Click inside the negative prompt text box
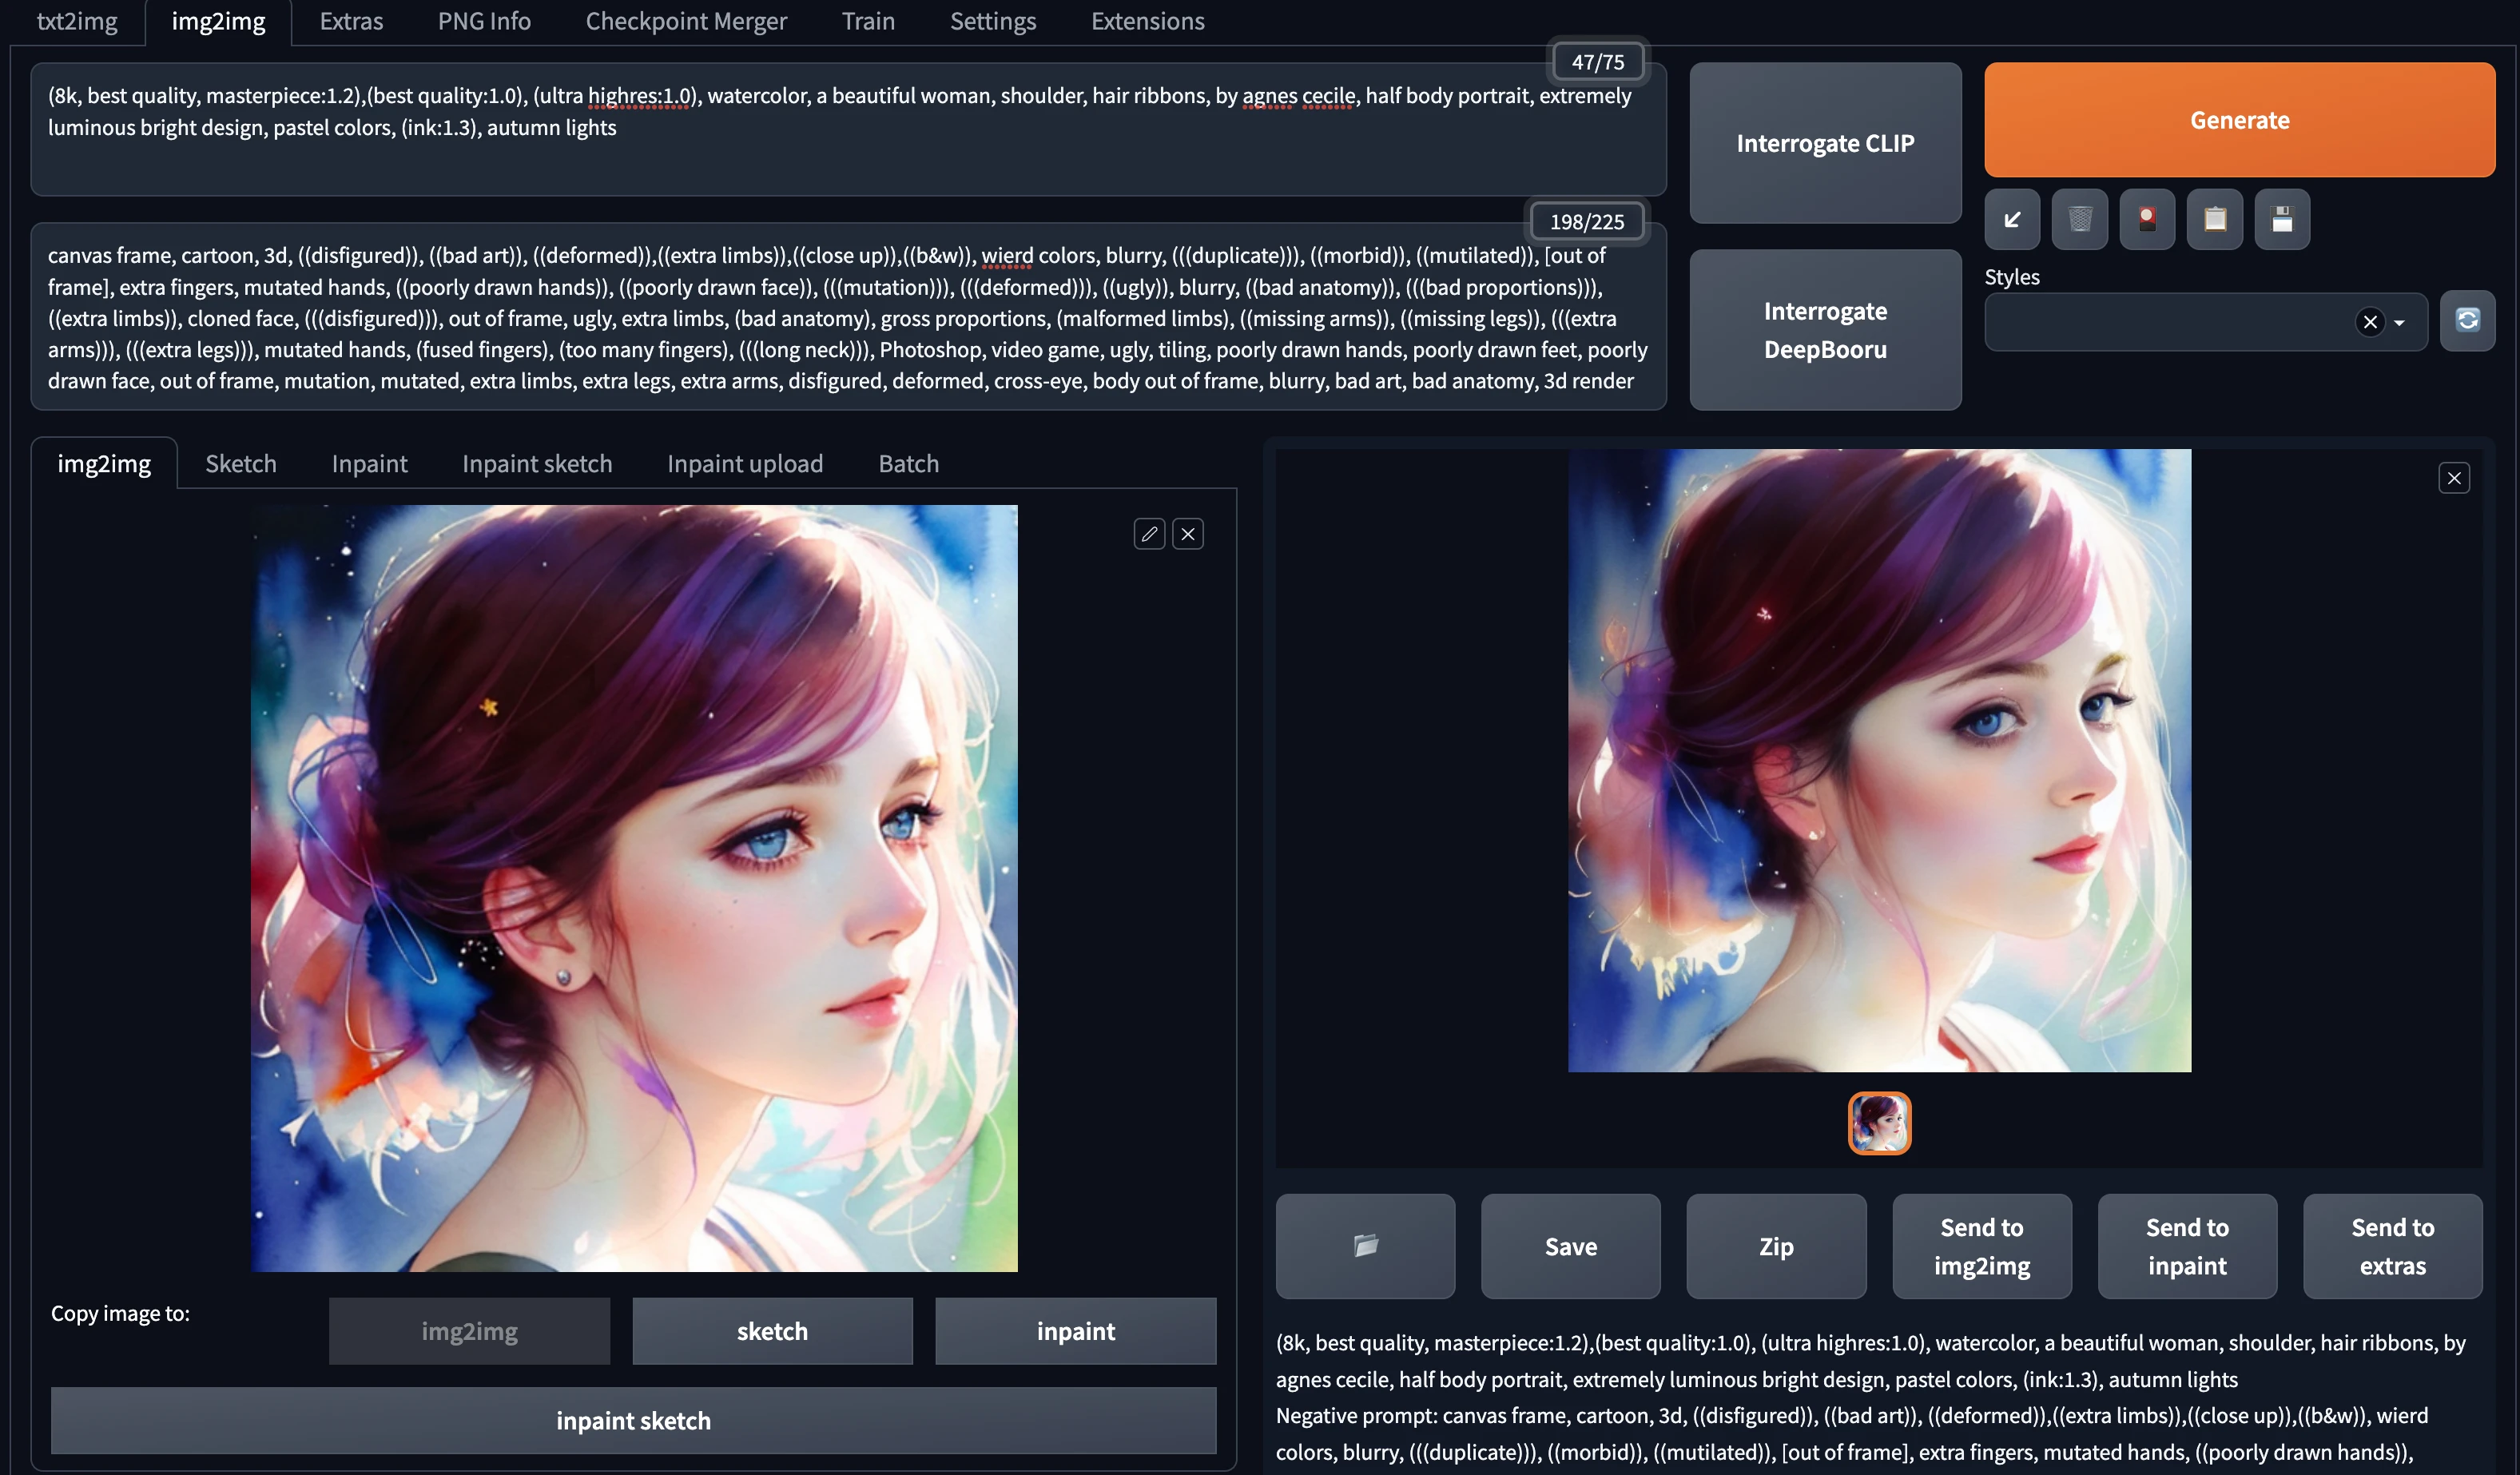2520x1475 pixels. click(848, 317)
